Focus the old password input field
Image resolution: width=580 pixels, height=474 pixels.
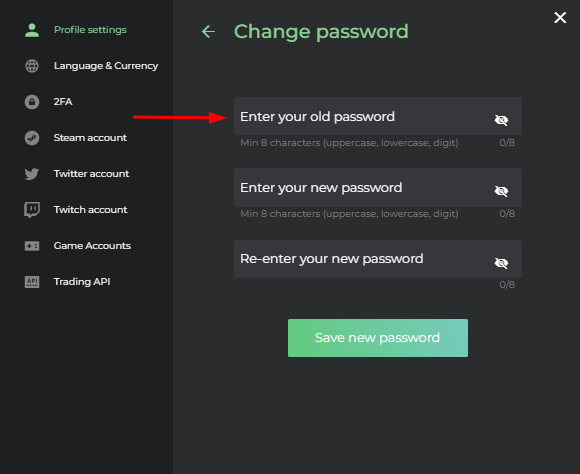pos(378,116)
